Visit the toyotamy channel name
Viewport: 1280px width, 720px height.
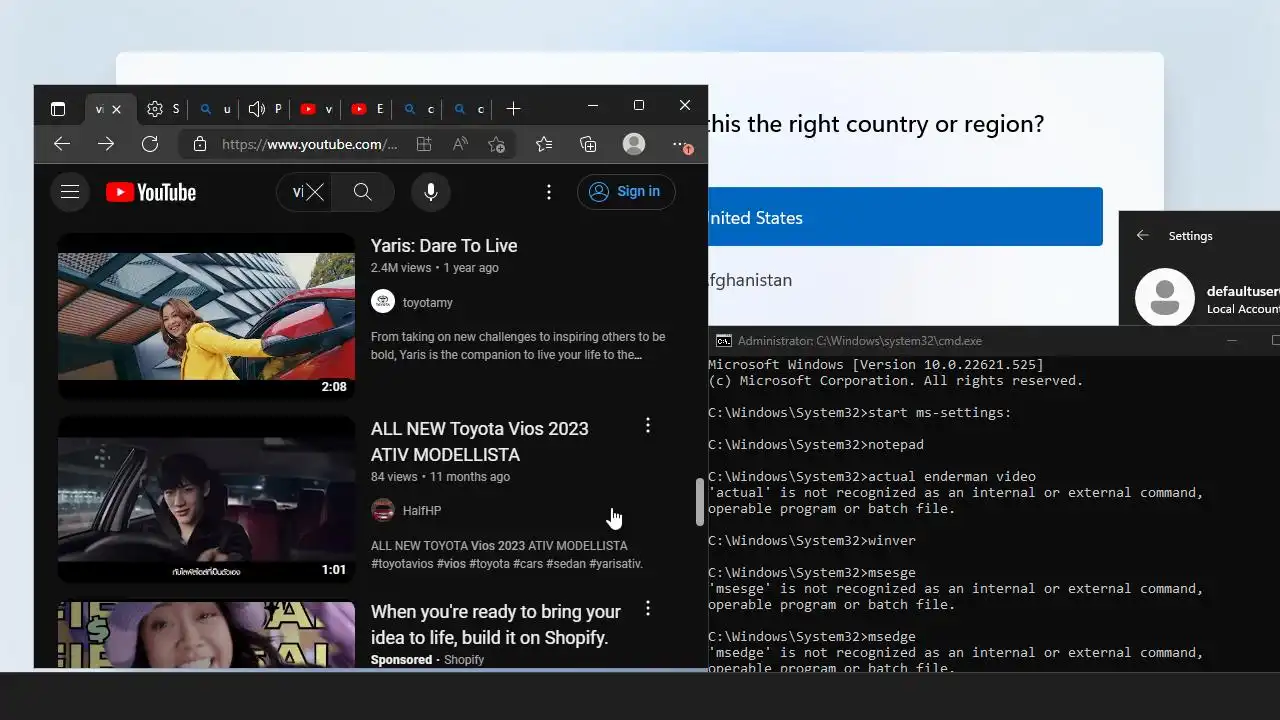[428, 302]
